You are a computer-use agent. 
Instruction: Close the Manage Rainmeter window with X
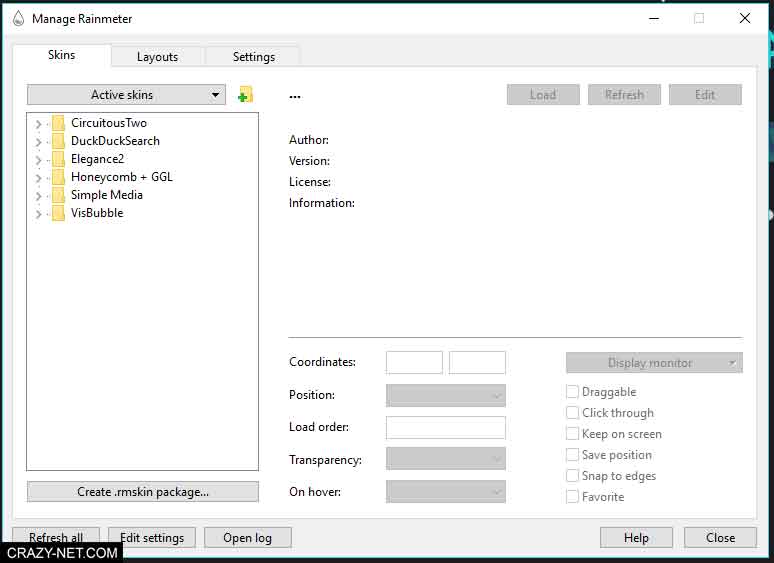[745, 19]
